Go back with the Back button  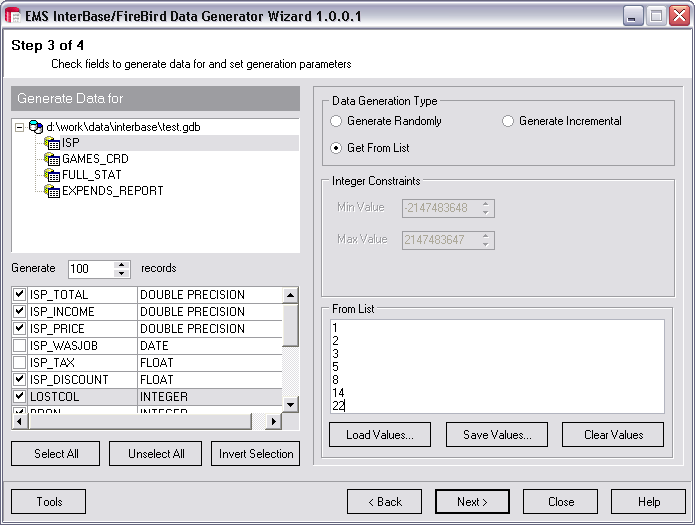tap(384, 501)
